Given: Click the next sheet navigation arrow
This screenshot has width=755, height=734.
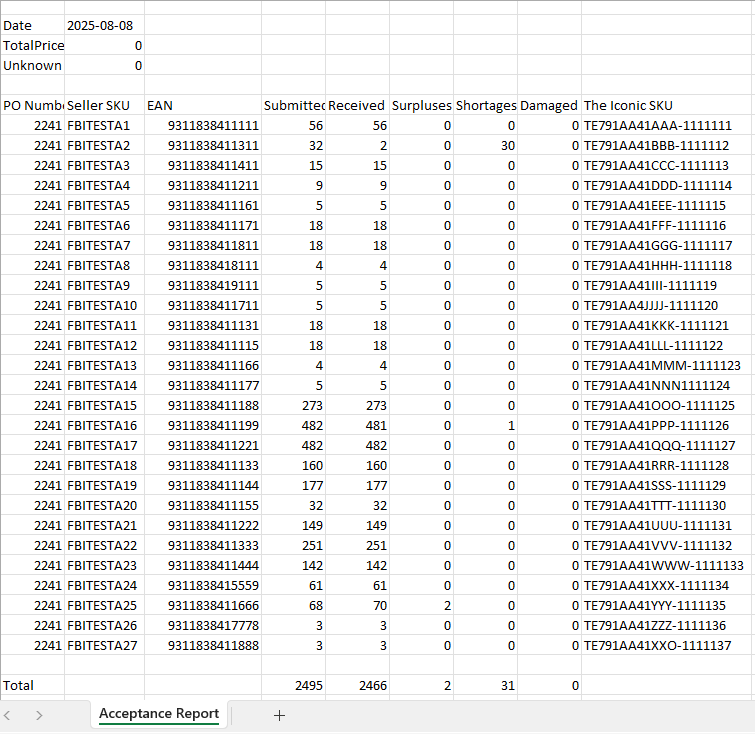Looking at the screenshot, I should [39, 715].
